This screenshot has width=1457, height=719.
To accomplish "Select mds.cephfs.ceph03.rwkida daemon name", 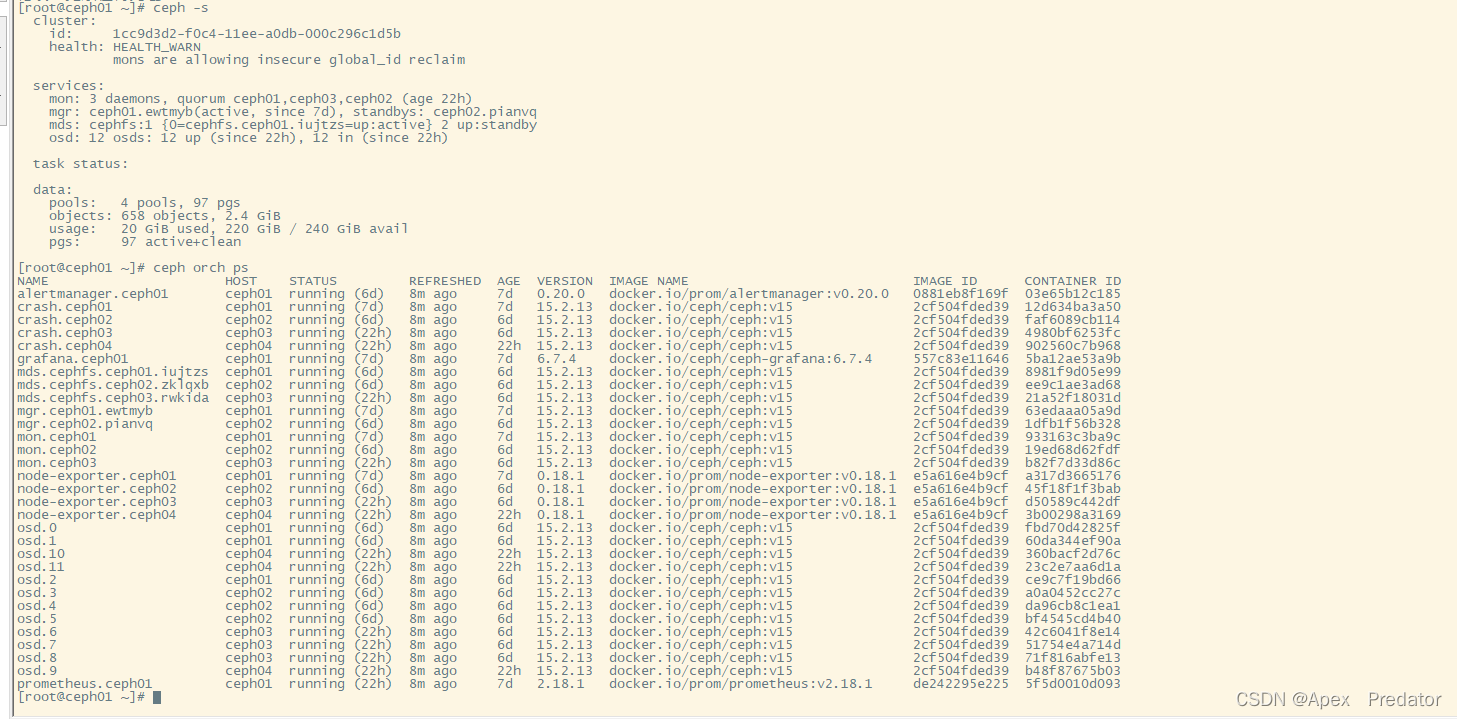I will 113,398.
